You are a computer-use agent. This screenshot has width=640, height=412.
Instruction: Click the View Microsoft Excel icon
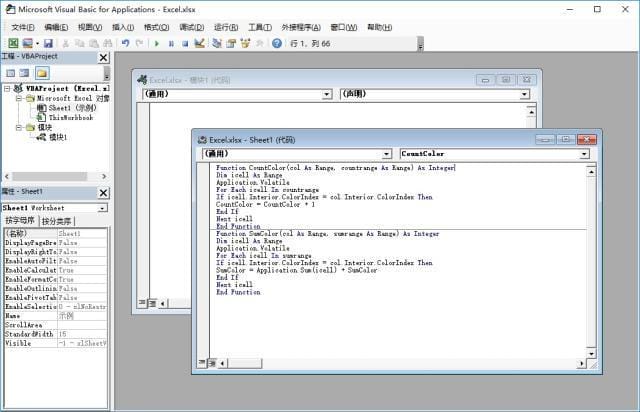point(13,43)
